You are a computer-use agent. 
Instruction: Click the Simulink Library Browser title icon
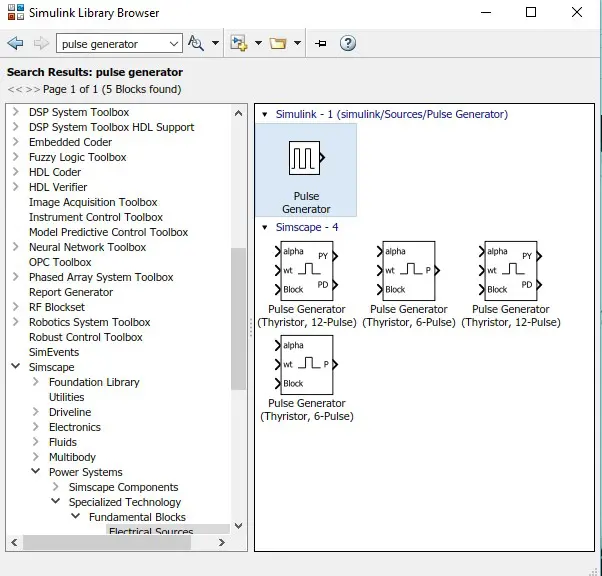[13, 13]
